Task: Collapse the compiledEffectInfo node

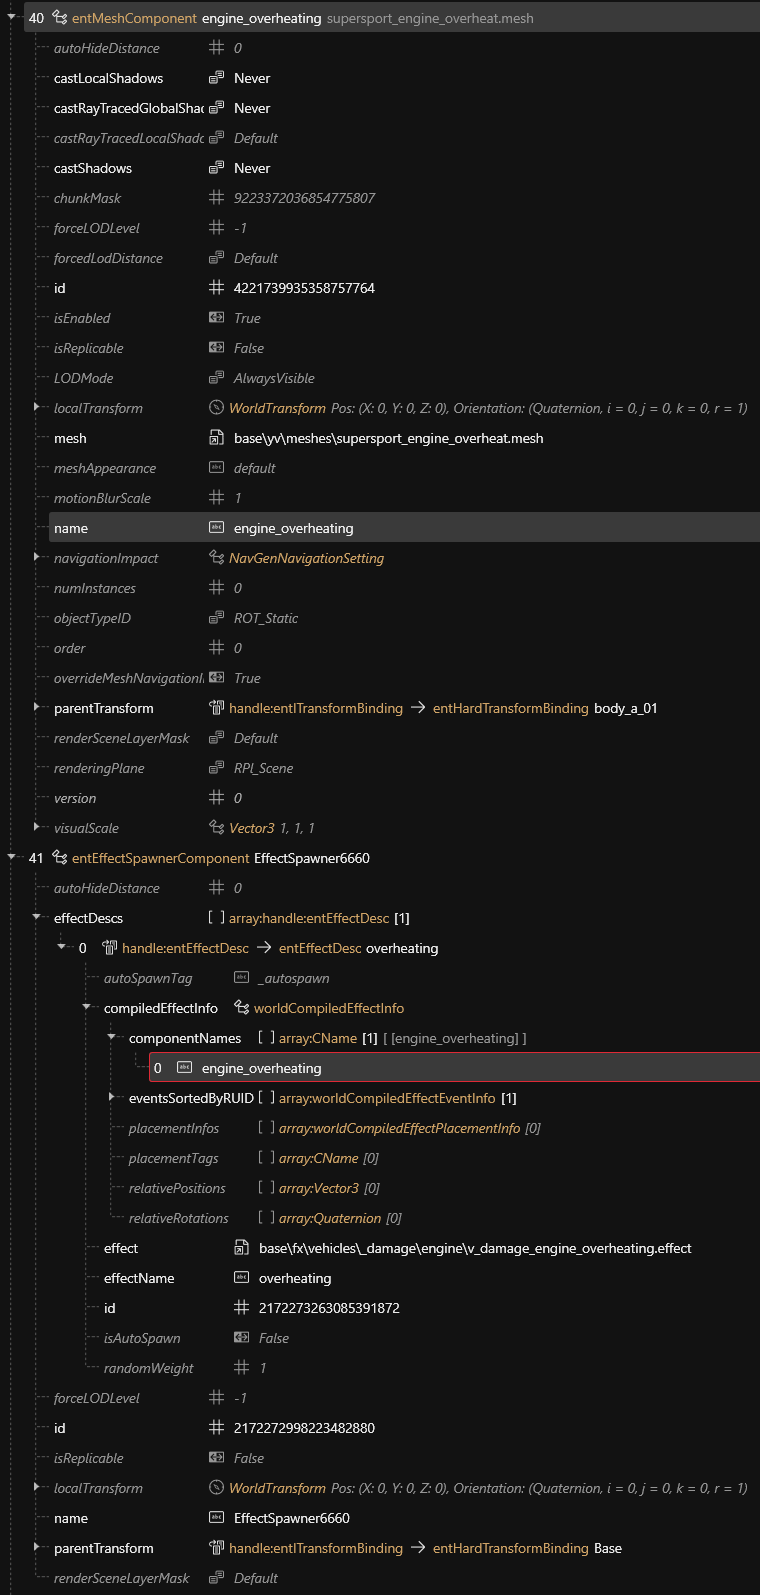Action: [87, 1007]
